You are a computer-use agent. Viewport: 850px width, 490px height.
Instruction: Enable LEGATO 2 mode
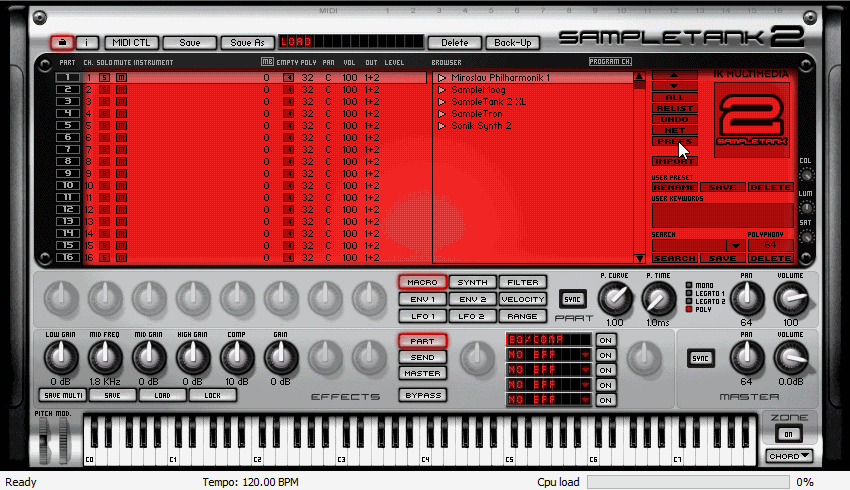click(689, 301)
